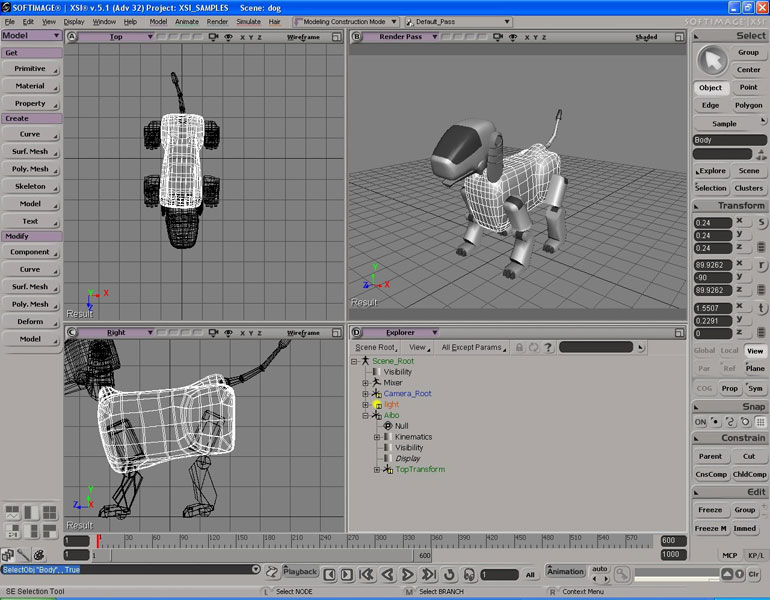Select snap to curves icon
This screenshot has width=770, height=600.
click(730, 422)
